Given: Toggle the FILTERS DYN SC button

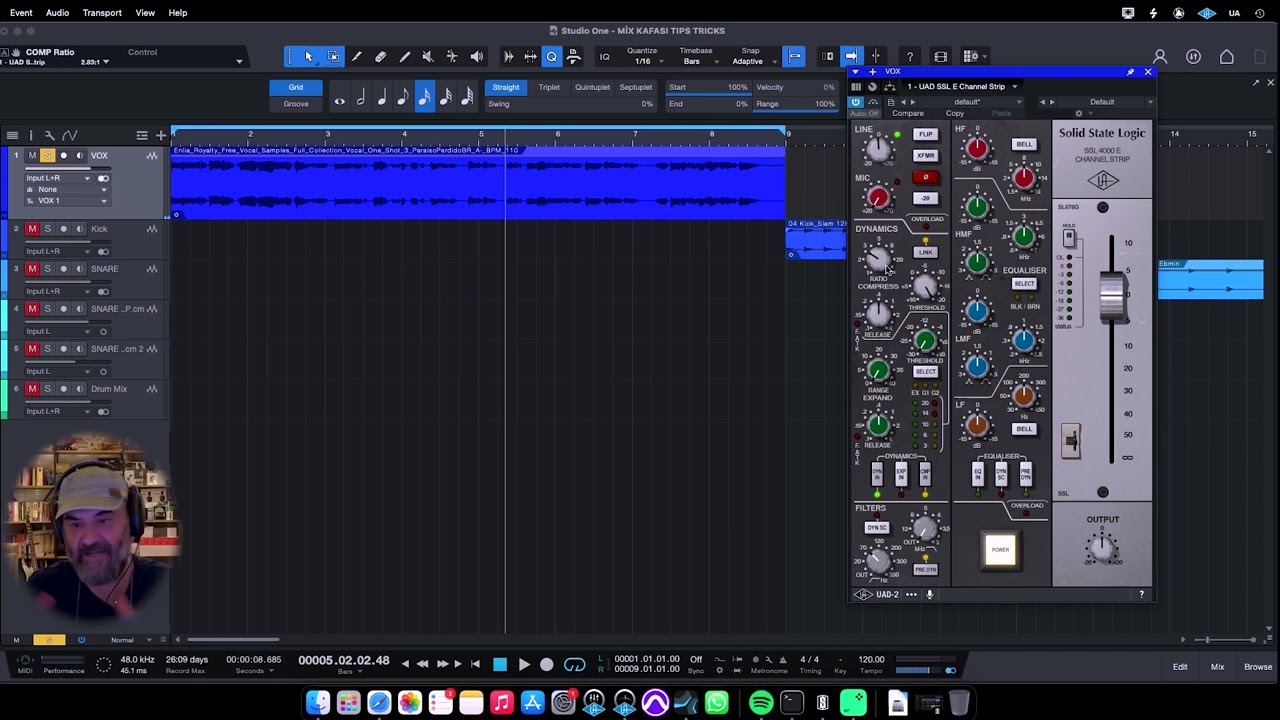Looking at the screenshot, I should click(877, 527).
